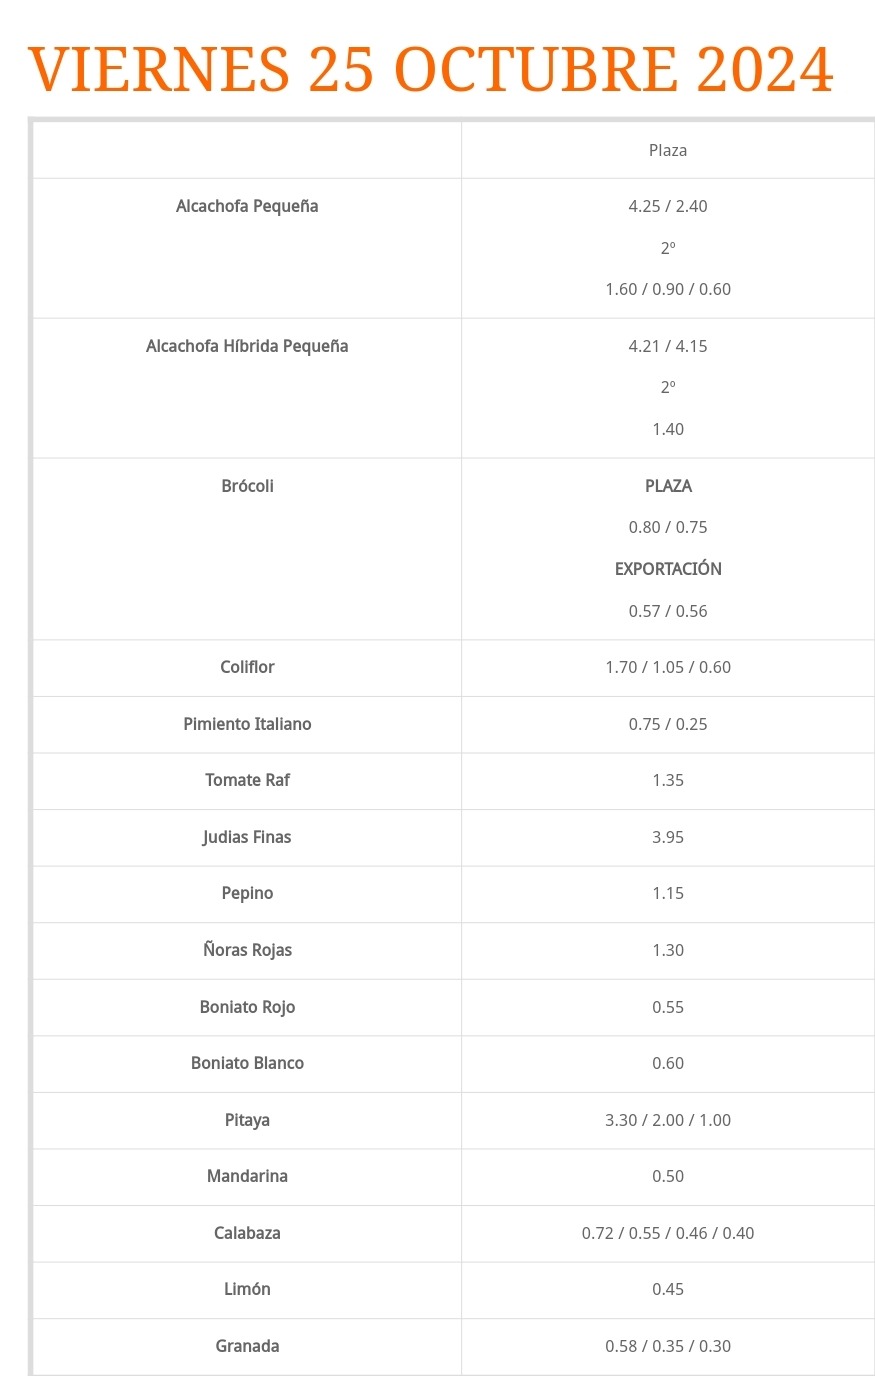
Task: Click the Boniato Rojo price 0.55
Action: 668,1007
